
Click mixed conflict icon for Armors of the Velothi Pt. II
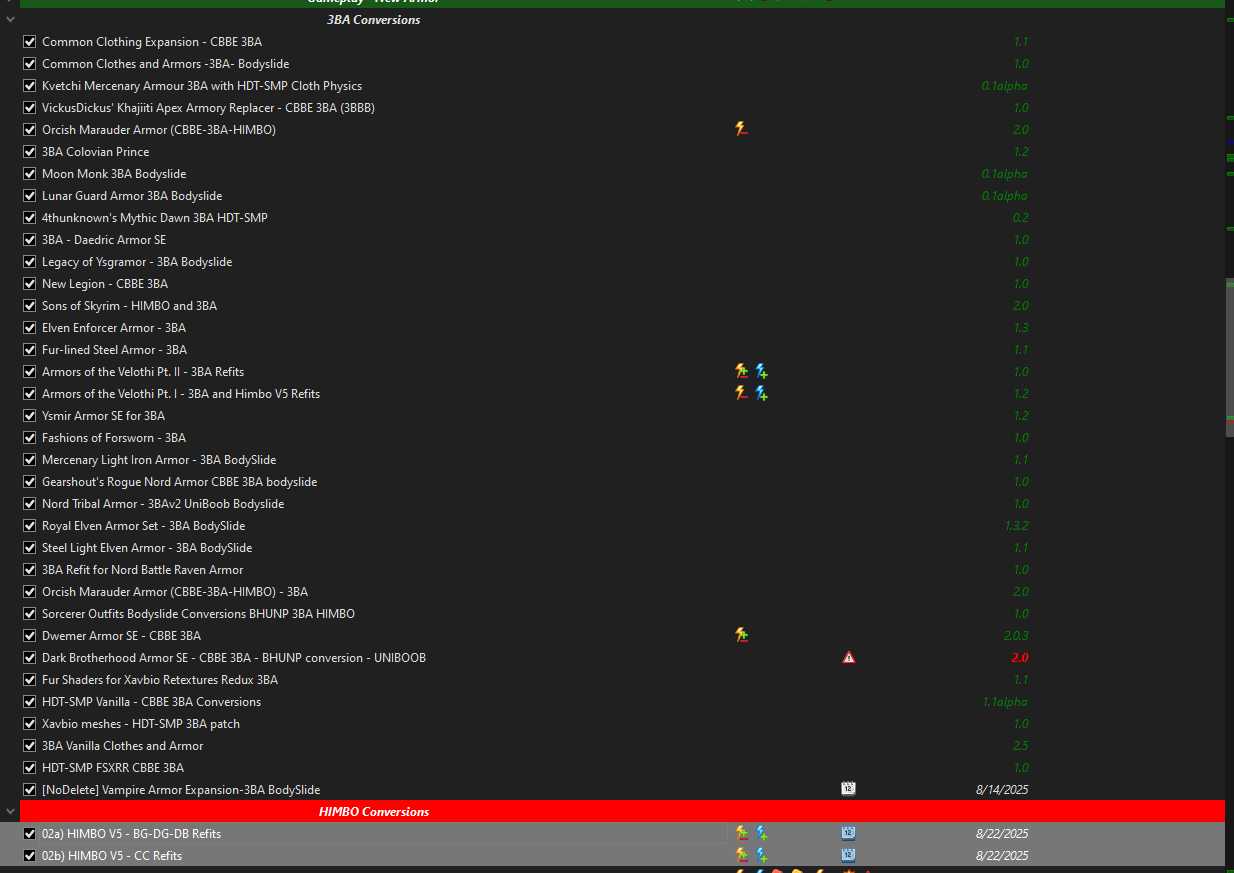(741, 371)
